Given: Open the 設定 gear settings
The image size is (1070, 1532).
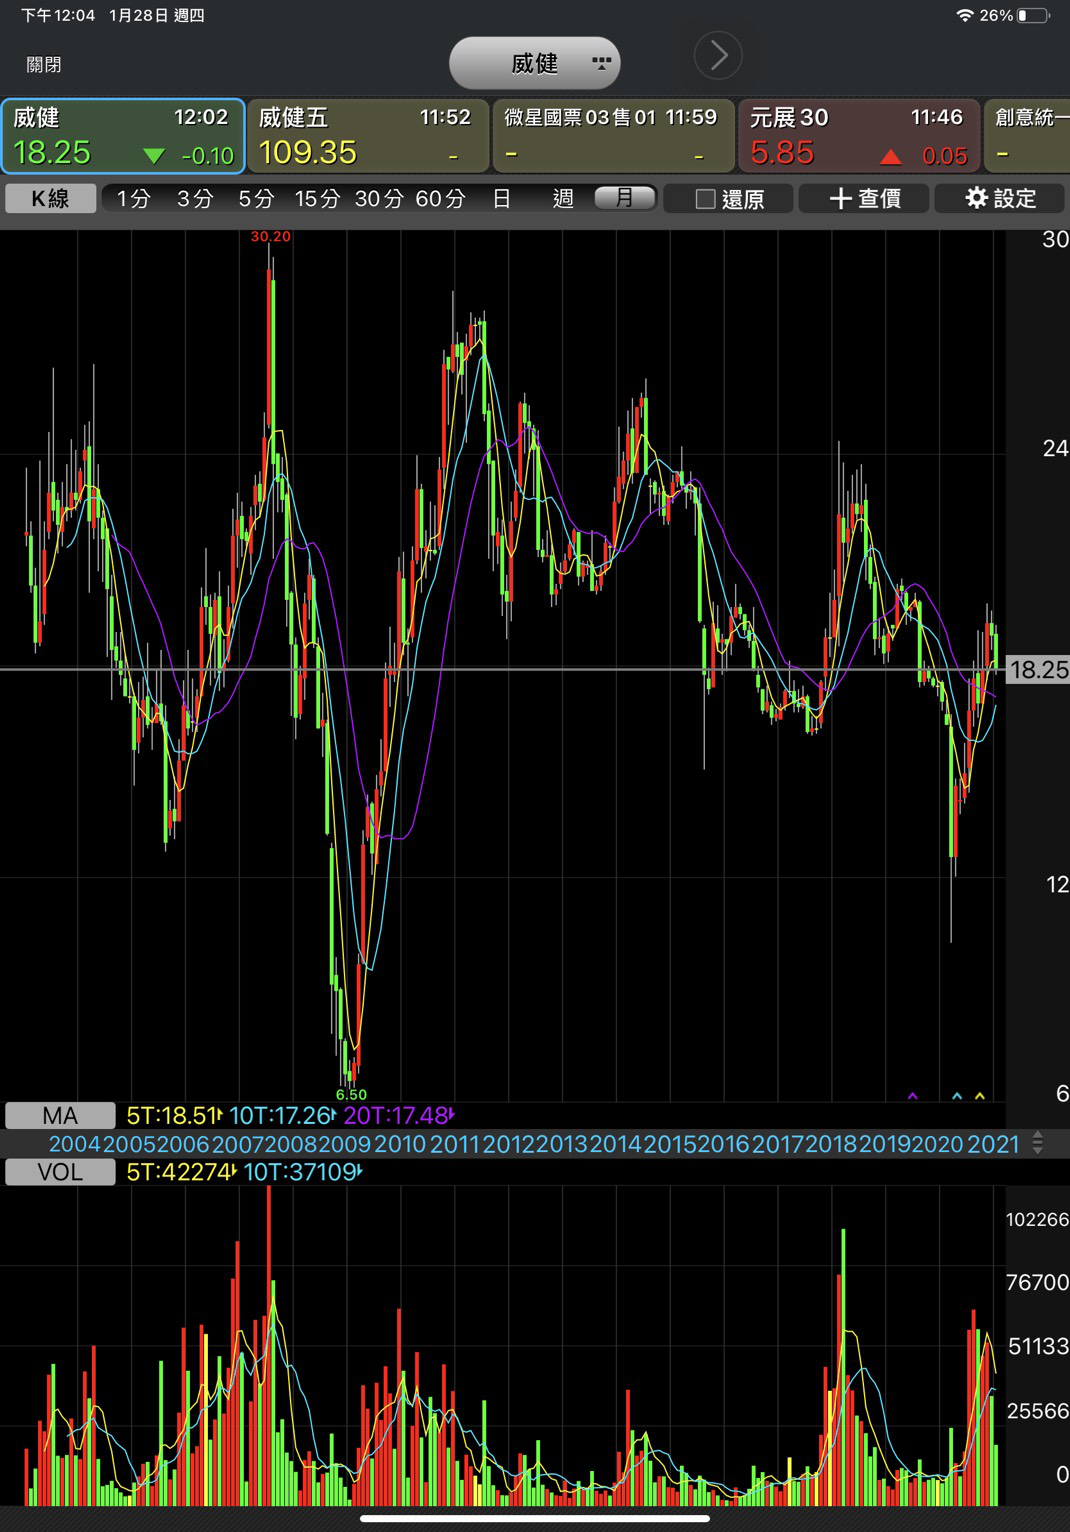Looking at the screenshot, I should pyautogui.click(x=1000, y=198).
